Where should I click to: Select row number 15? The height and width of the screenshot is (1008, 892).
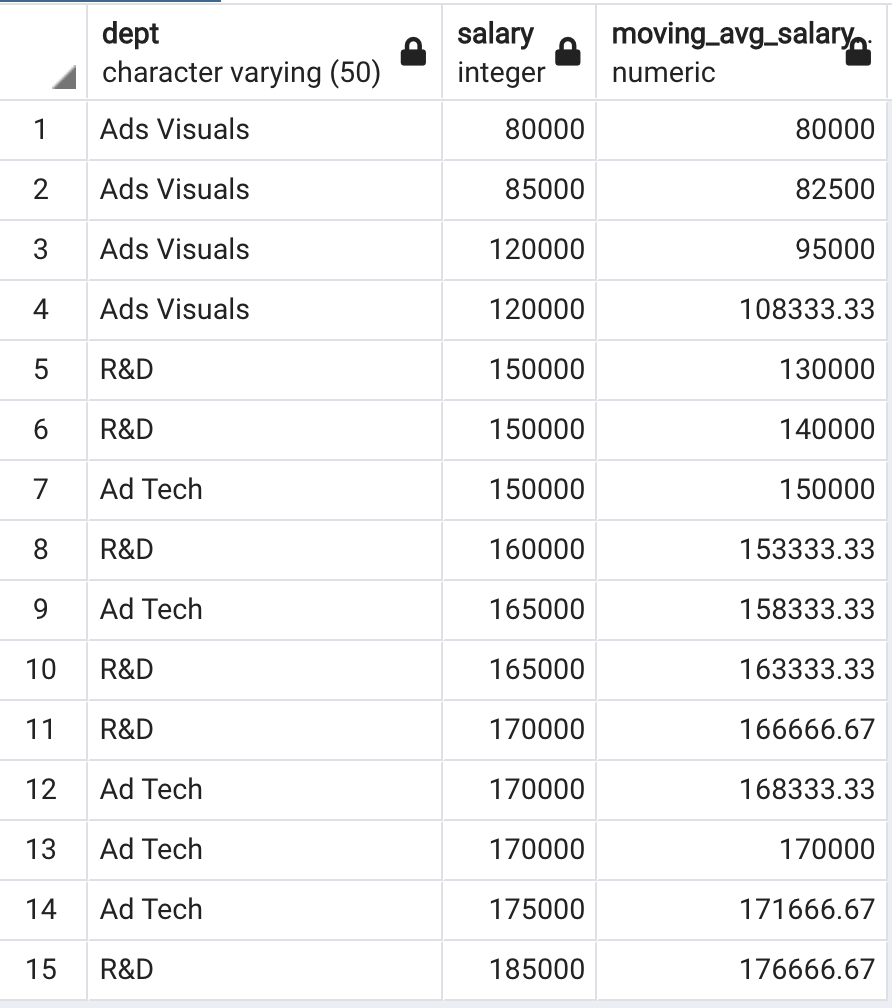pyautogui.click(x=42, y=969)
